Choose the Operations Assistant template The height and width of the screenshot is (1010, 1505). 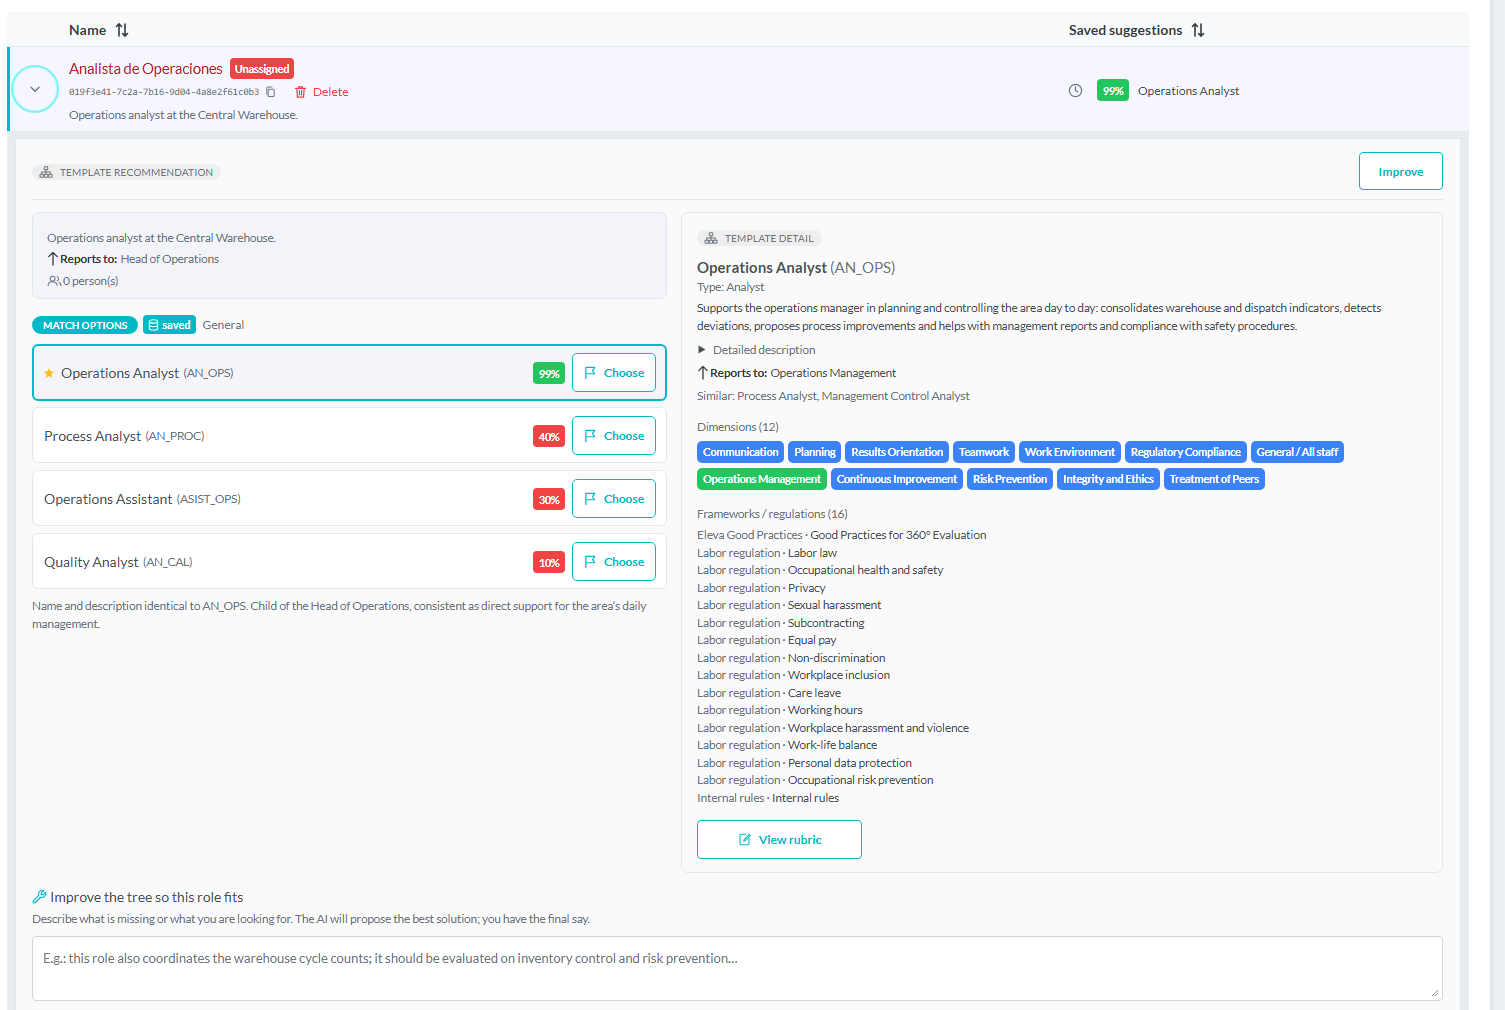coord(614,499)
